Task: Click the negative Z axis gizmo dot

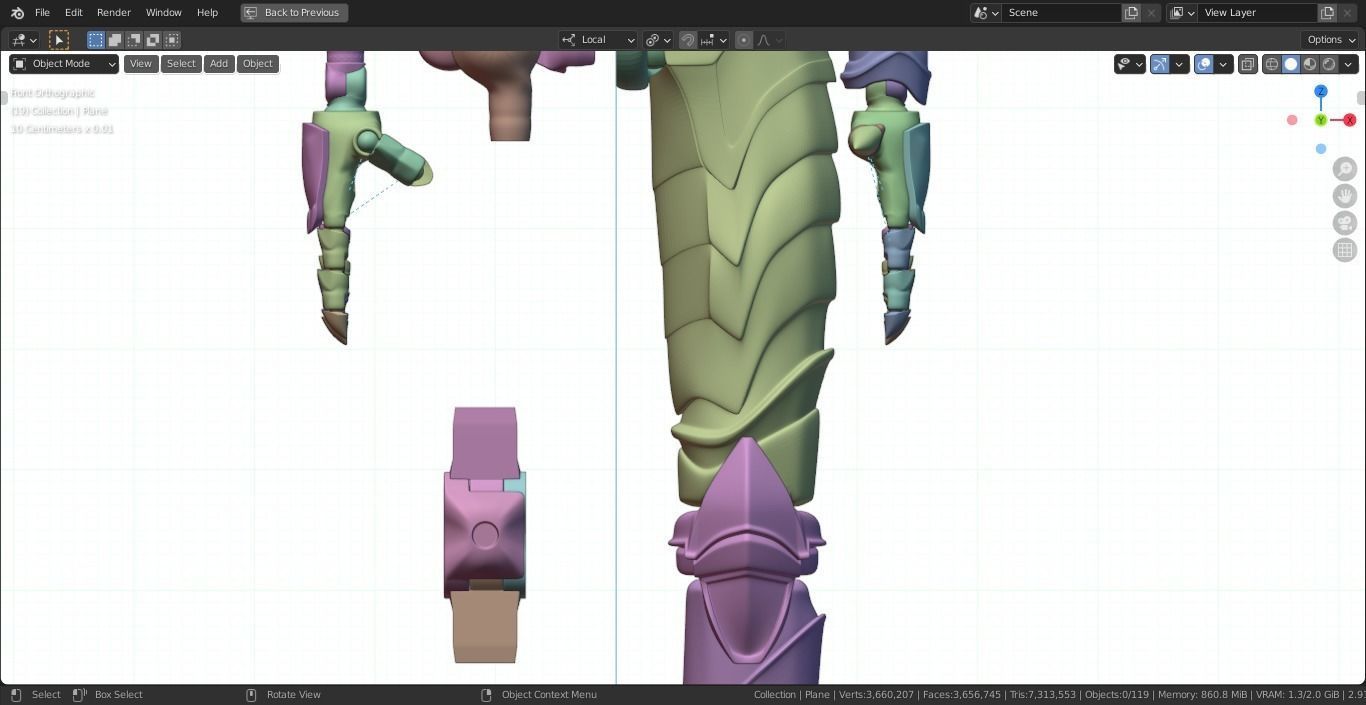Action: pyautogui.click(x=1321, y=149)
